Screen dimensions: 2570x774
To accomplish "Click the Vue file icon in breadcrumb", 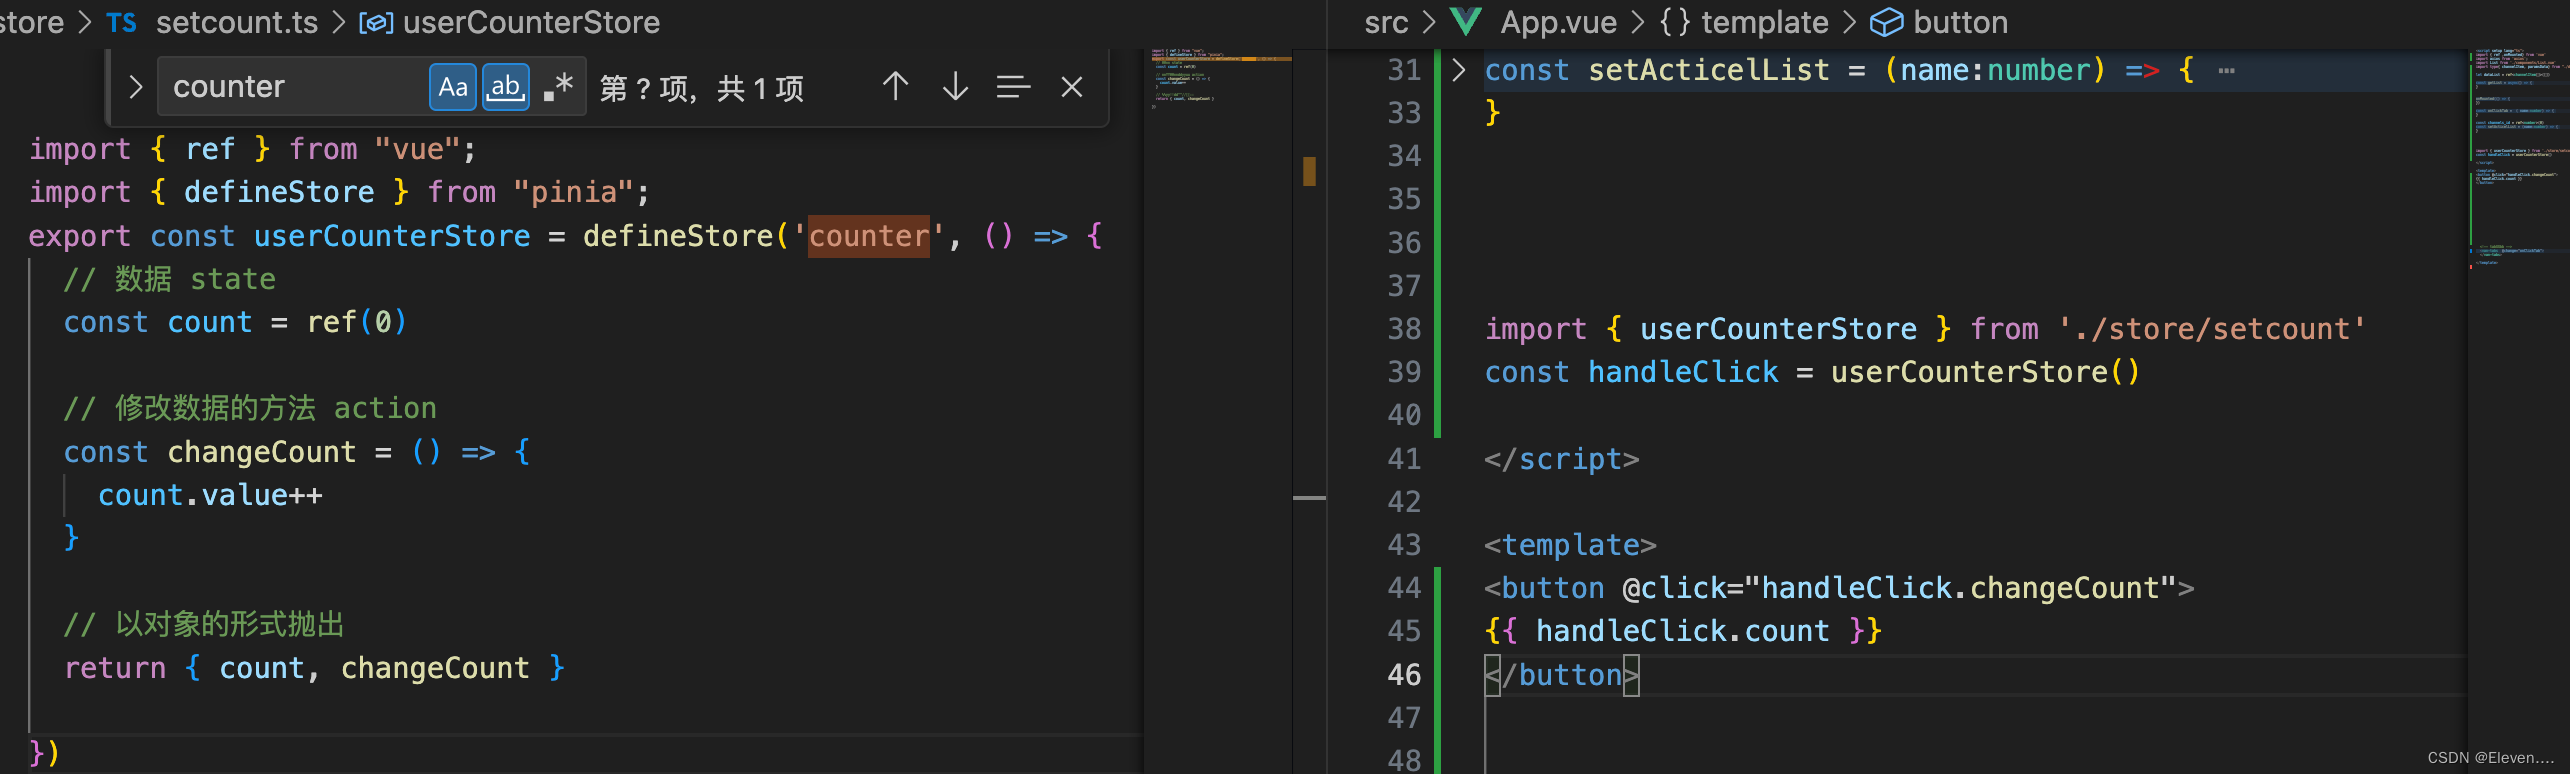I will pyautogui.click(x=1466, y=22).
